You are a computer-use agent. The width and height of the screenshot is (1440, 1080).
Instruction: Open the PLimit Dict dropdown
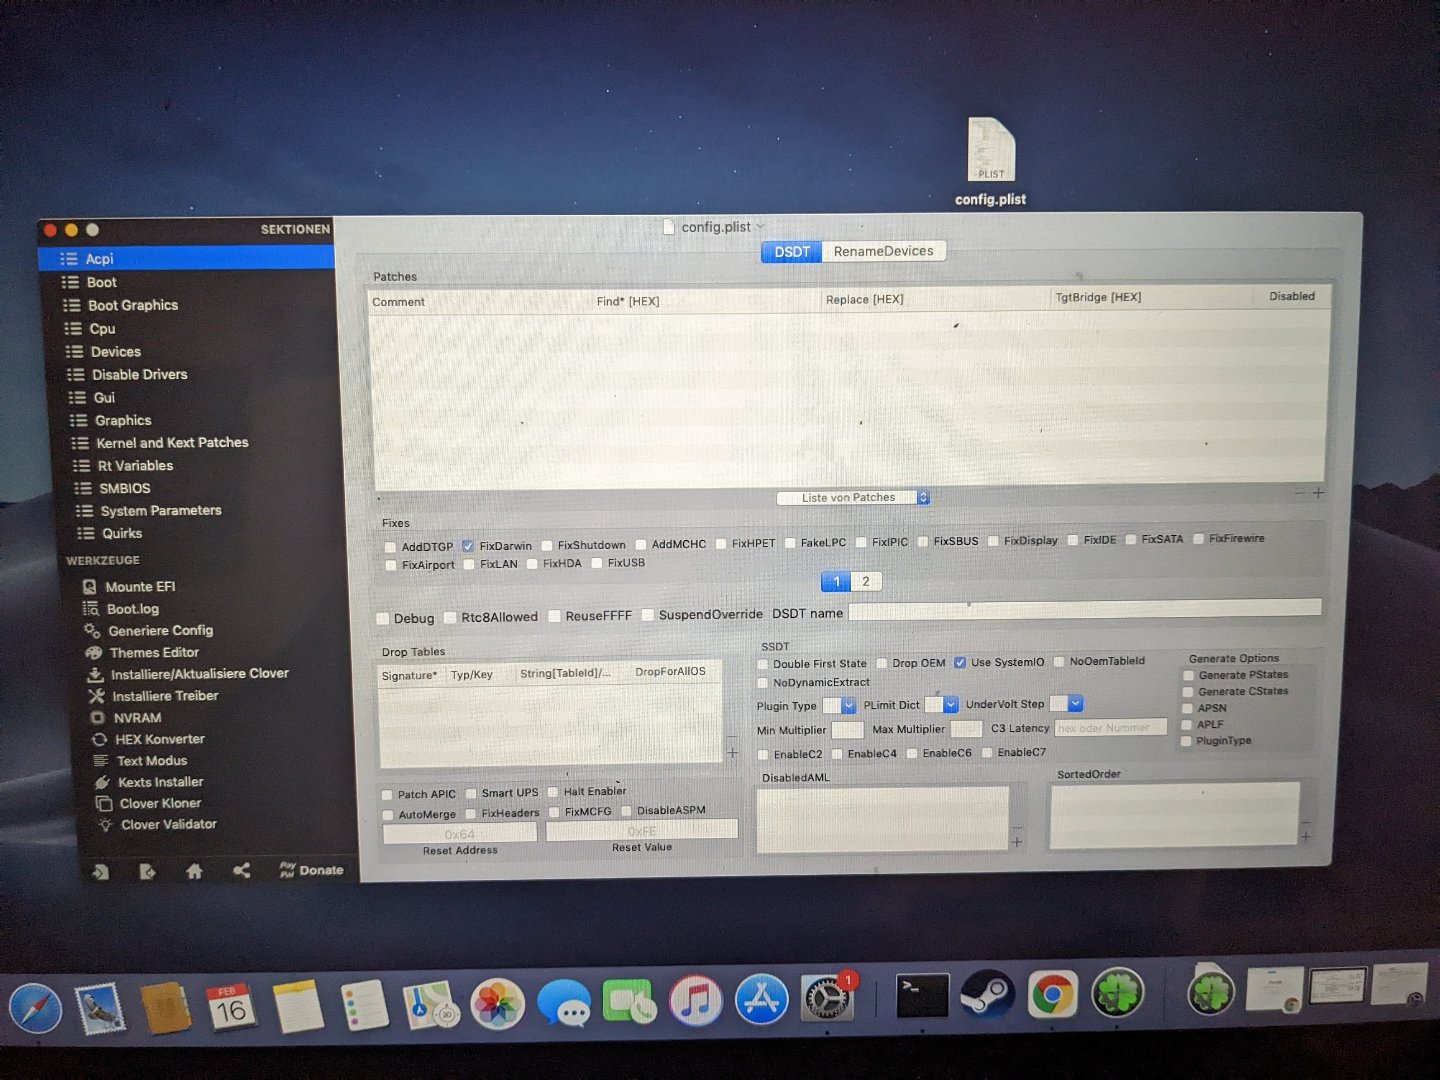click(942, 704)
